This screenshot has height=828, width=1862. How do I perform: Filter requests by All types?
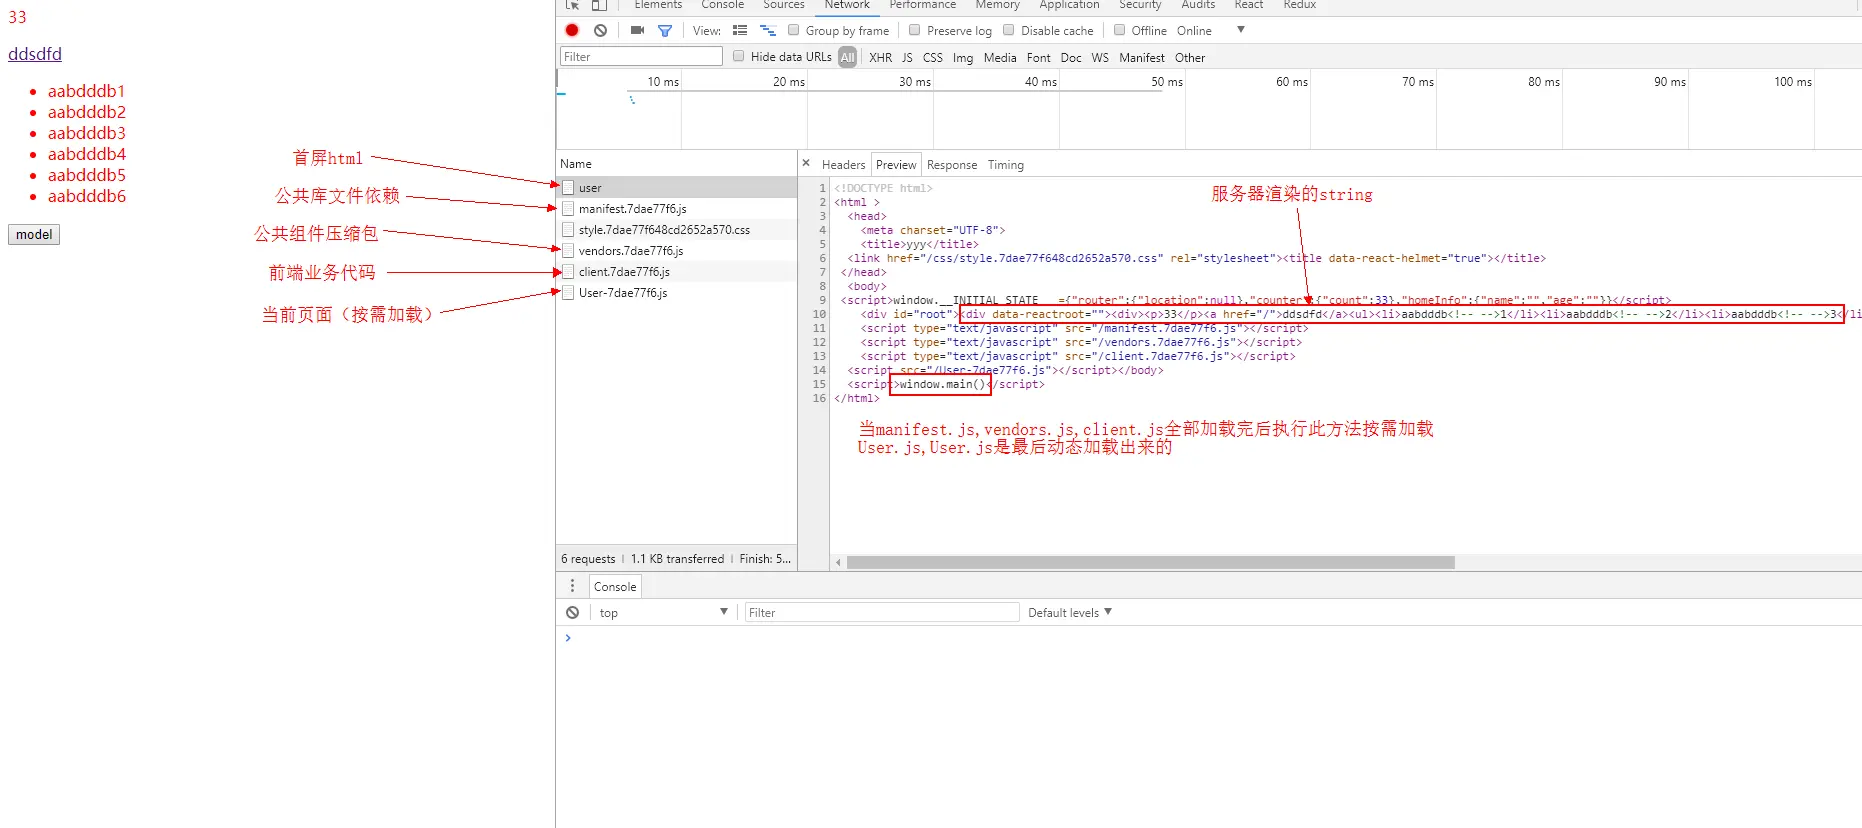pyautogui.click(x=848, y=57)
